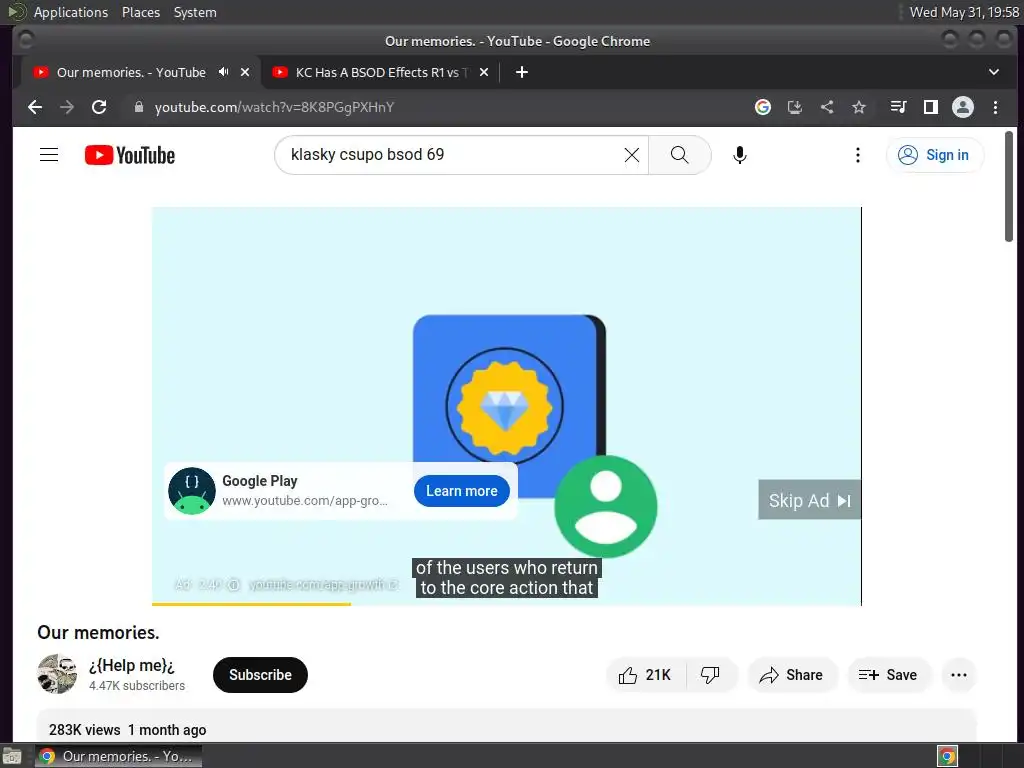1024x768 pixels.
Task: Go to YouTube home via logo
Action: 130,155
